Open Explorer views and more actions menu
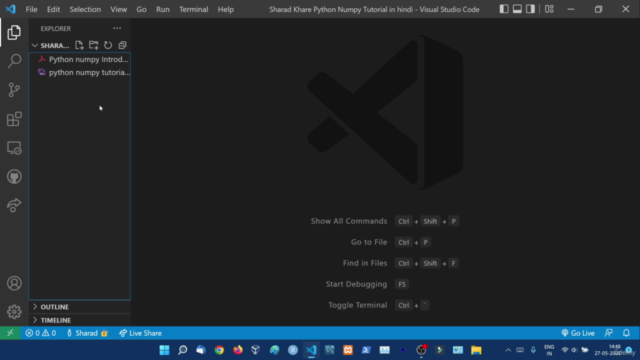Image resolution: width=640 pixels, height=360 pixels. tap(117, 28)
